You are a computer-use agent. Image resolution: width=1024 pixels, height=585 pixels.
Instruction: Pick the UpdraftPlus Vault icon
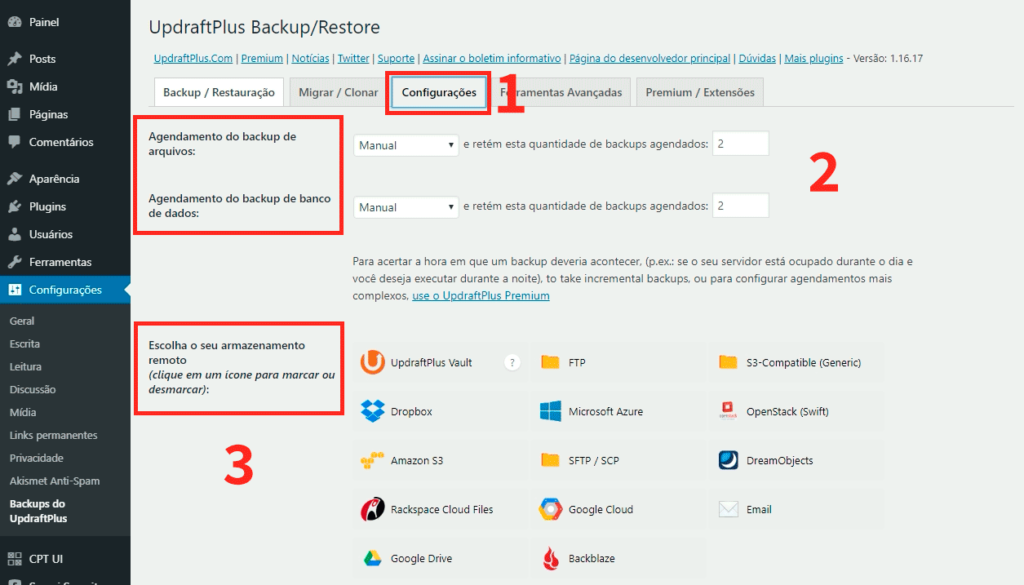click(373, 362)
